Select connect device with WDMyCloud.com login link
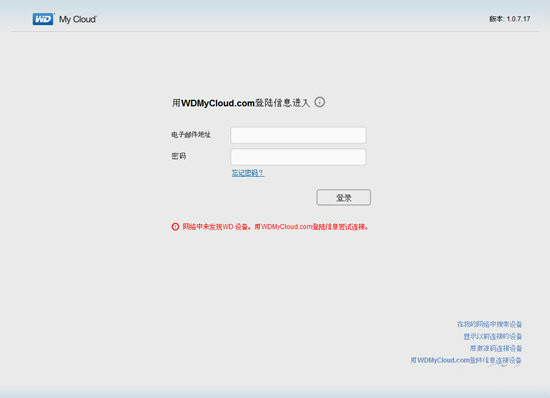Viewport: 550px width, 398px height. [466, 360]
